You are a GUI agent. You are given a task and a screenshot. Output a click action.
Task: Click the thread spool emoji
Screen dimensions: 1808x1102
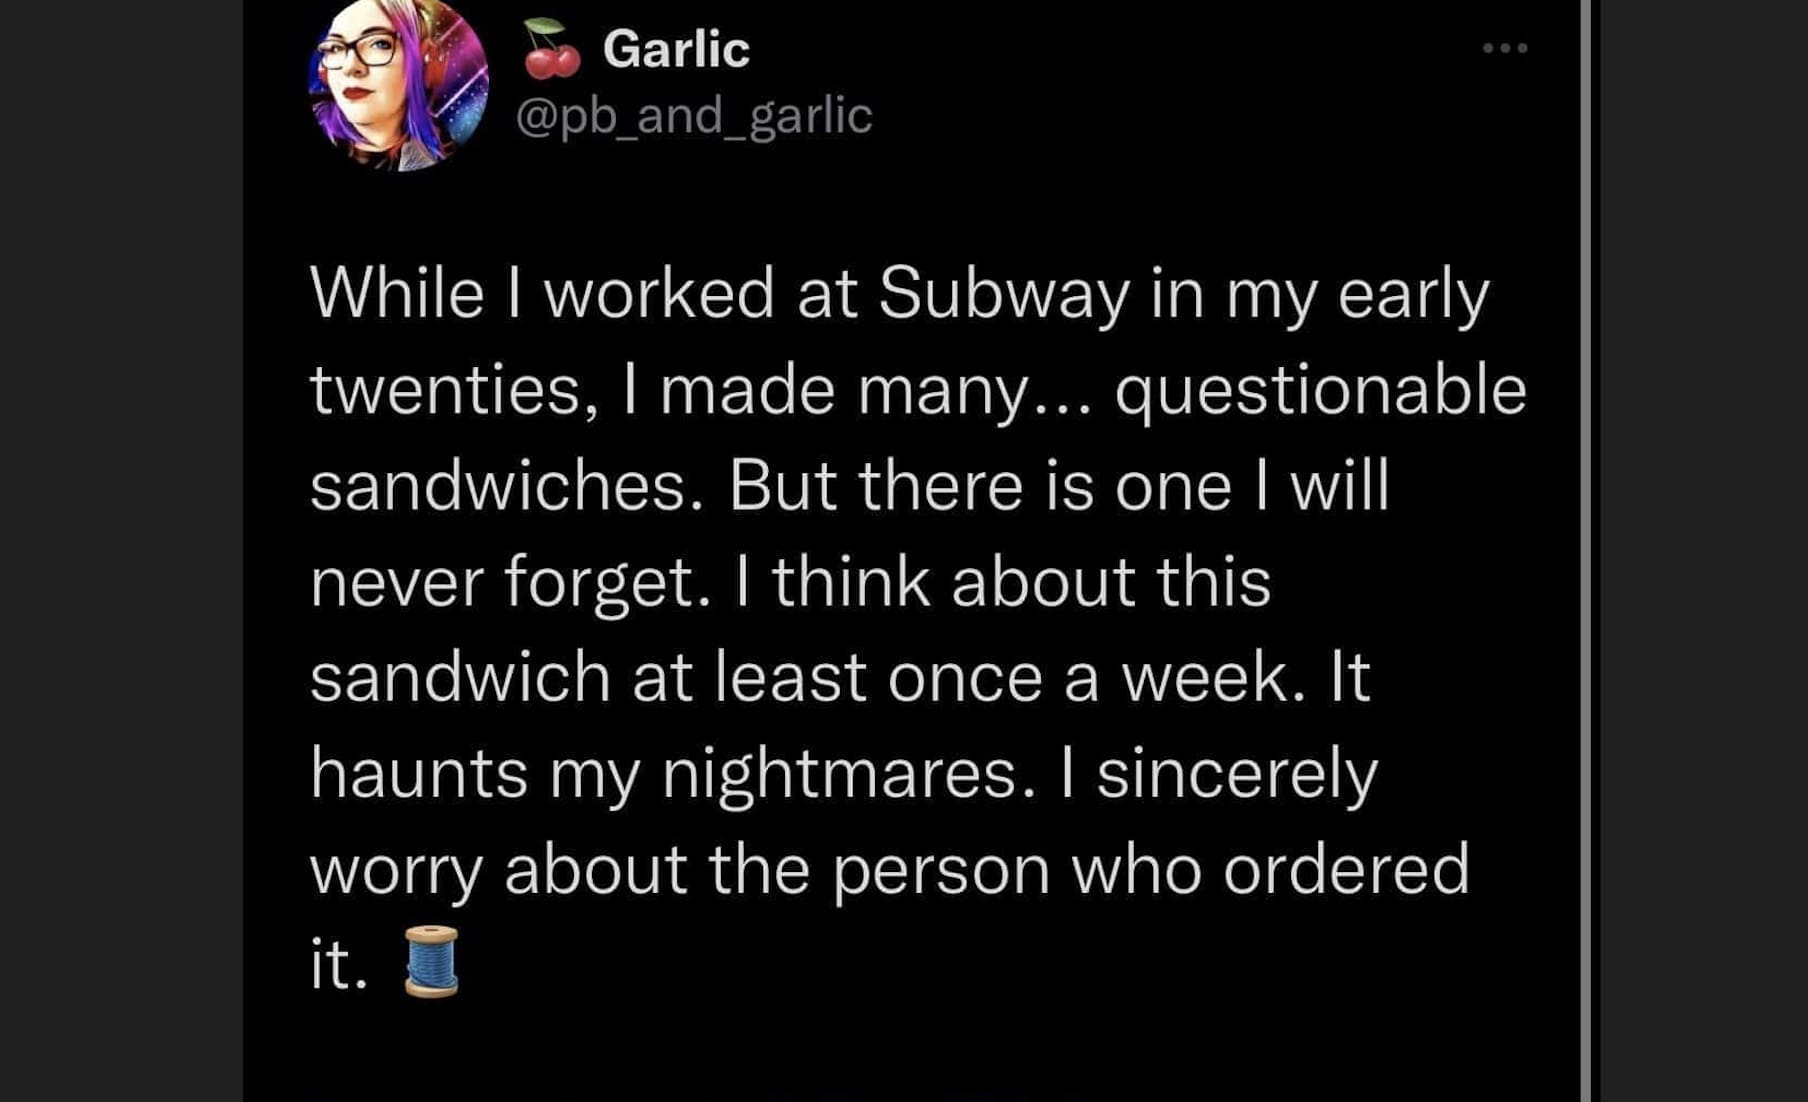(x=431, y=962)
